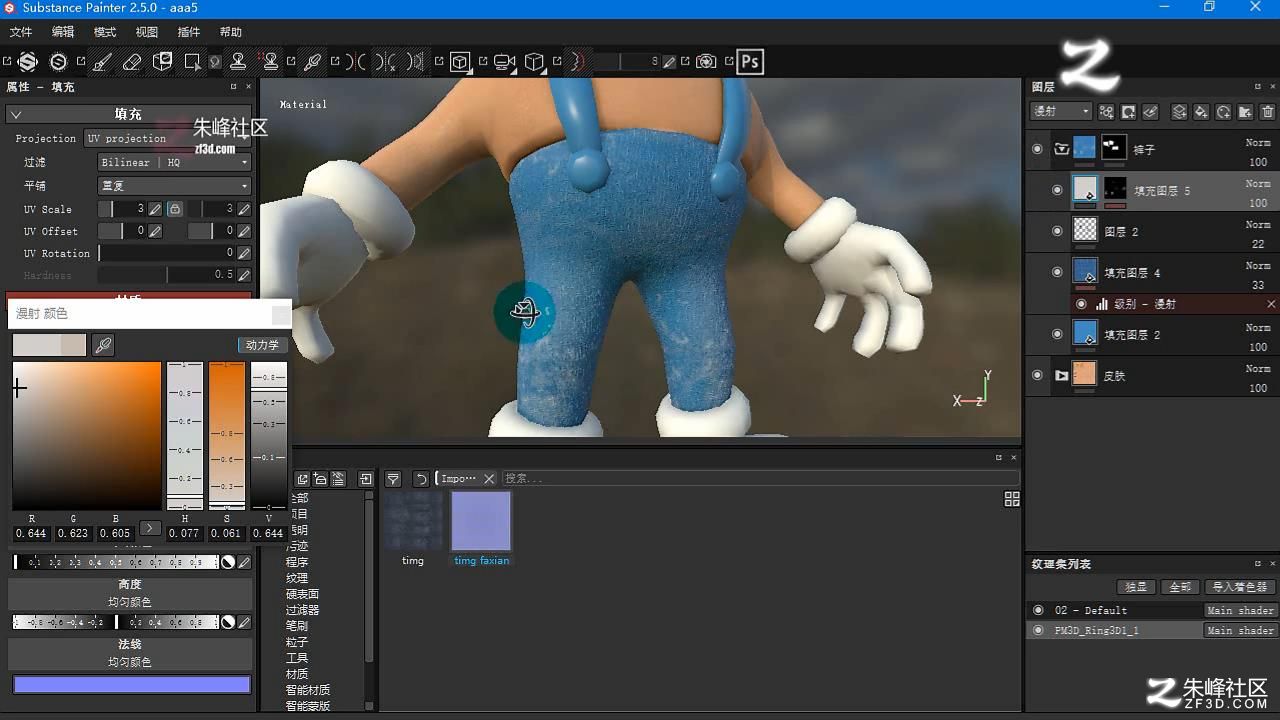Open the 漫射 channel dropdown in Layers
This screenshot has width=1280, height=720.
1061,112
